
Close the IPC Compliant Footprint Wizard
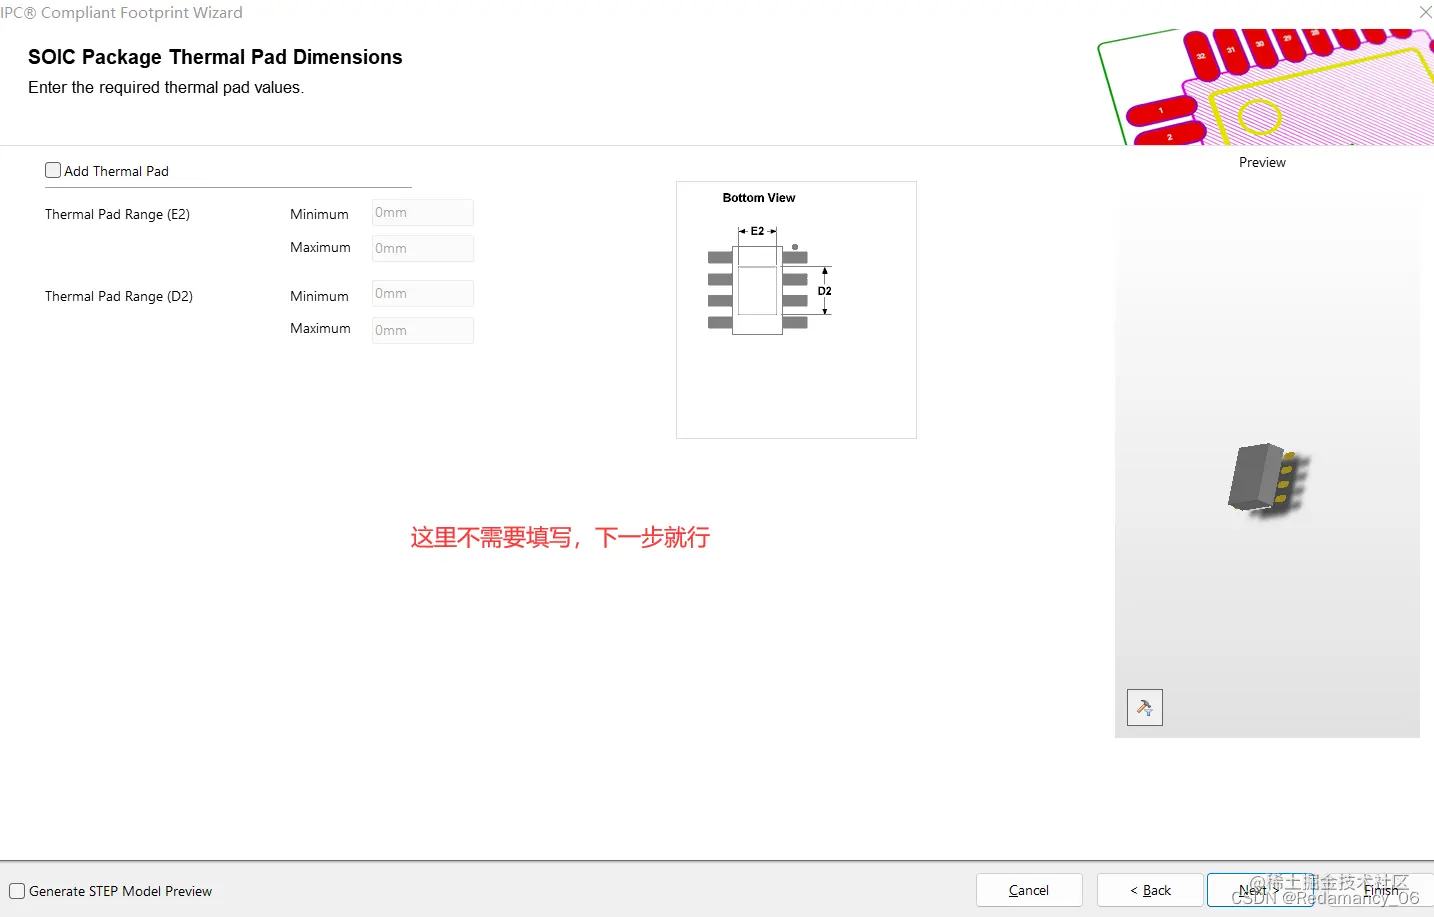(x=1425, y=12)
